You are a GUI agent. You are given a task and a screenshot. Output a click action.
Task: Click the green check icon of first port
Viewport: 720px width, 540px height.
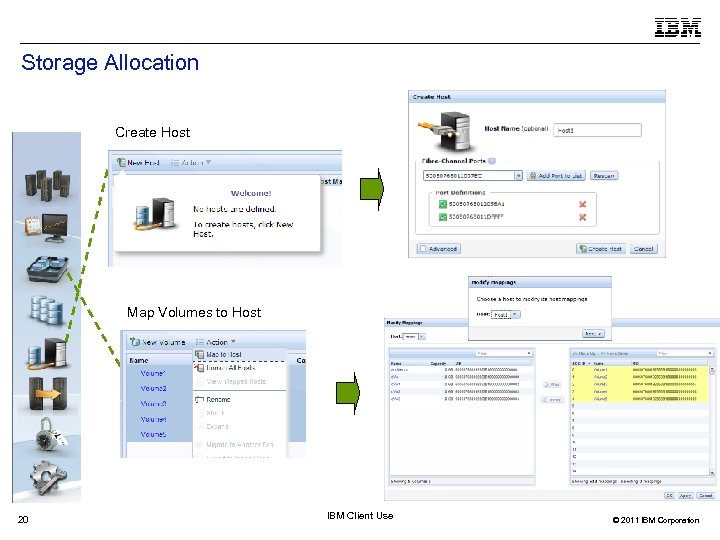coord(443,204)
